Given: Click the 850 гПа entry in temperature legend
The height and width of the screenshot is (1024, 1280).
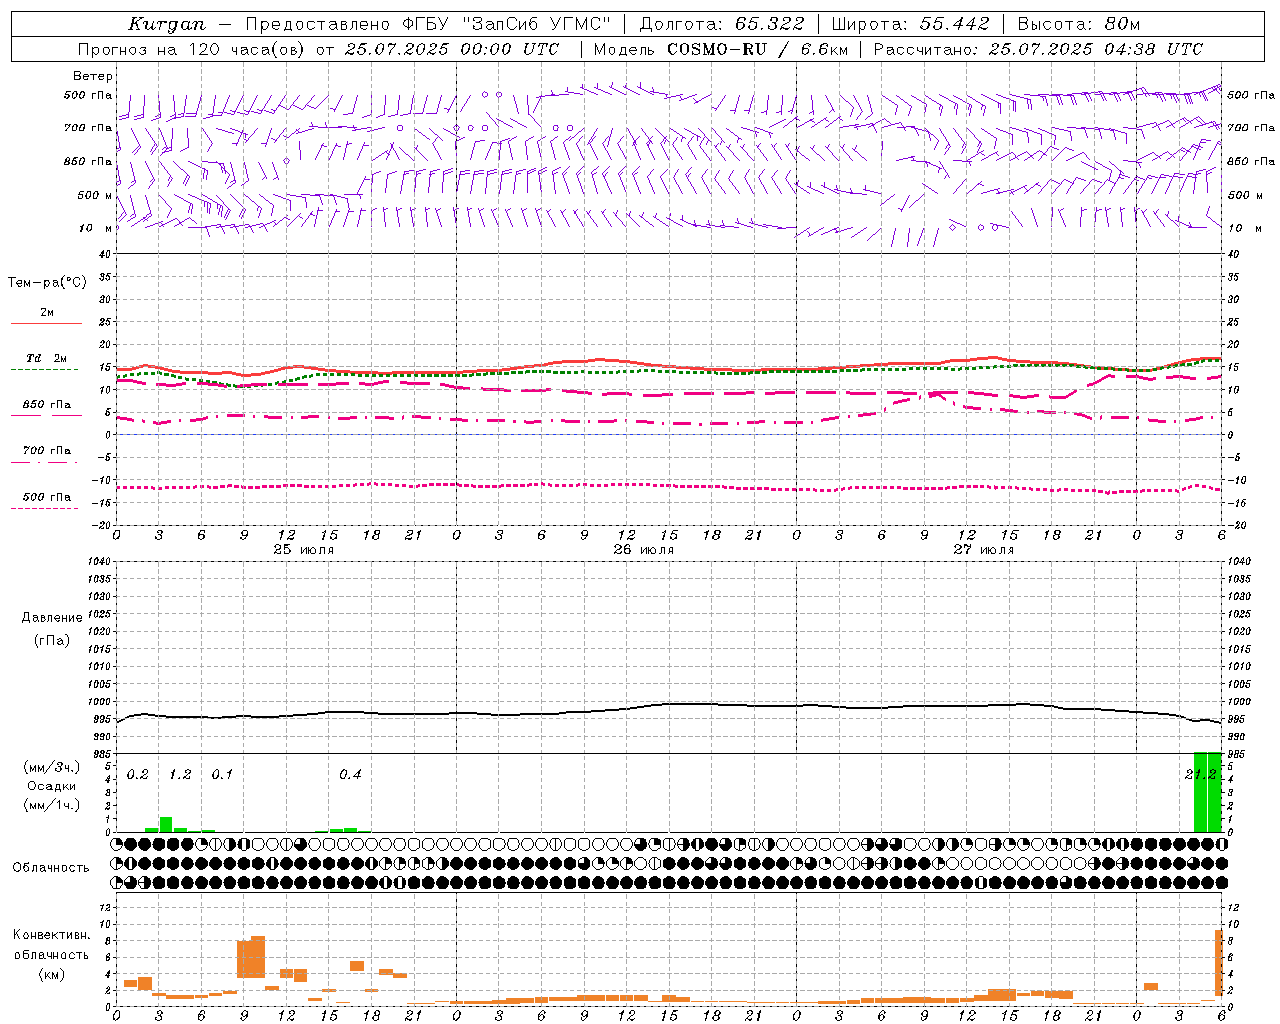Looking at the screenshot, I should [x=47, y=405].
